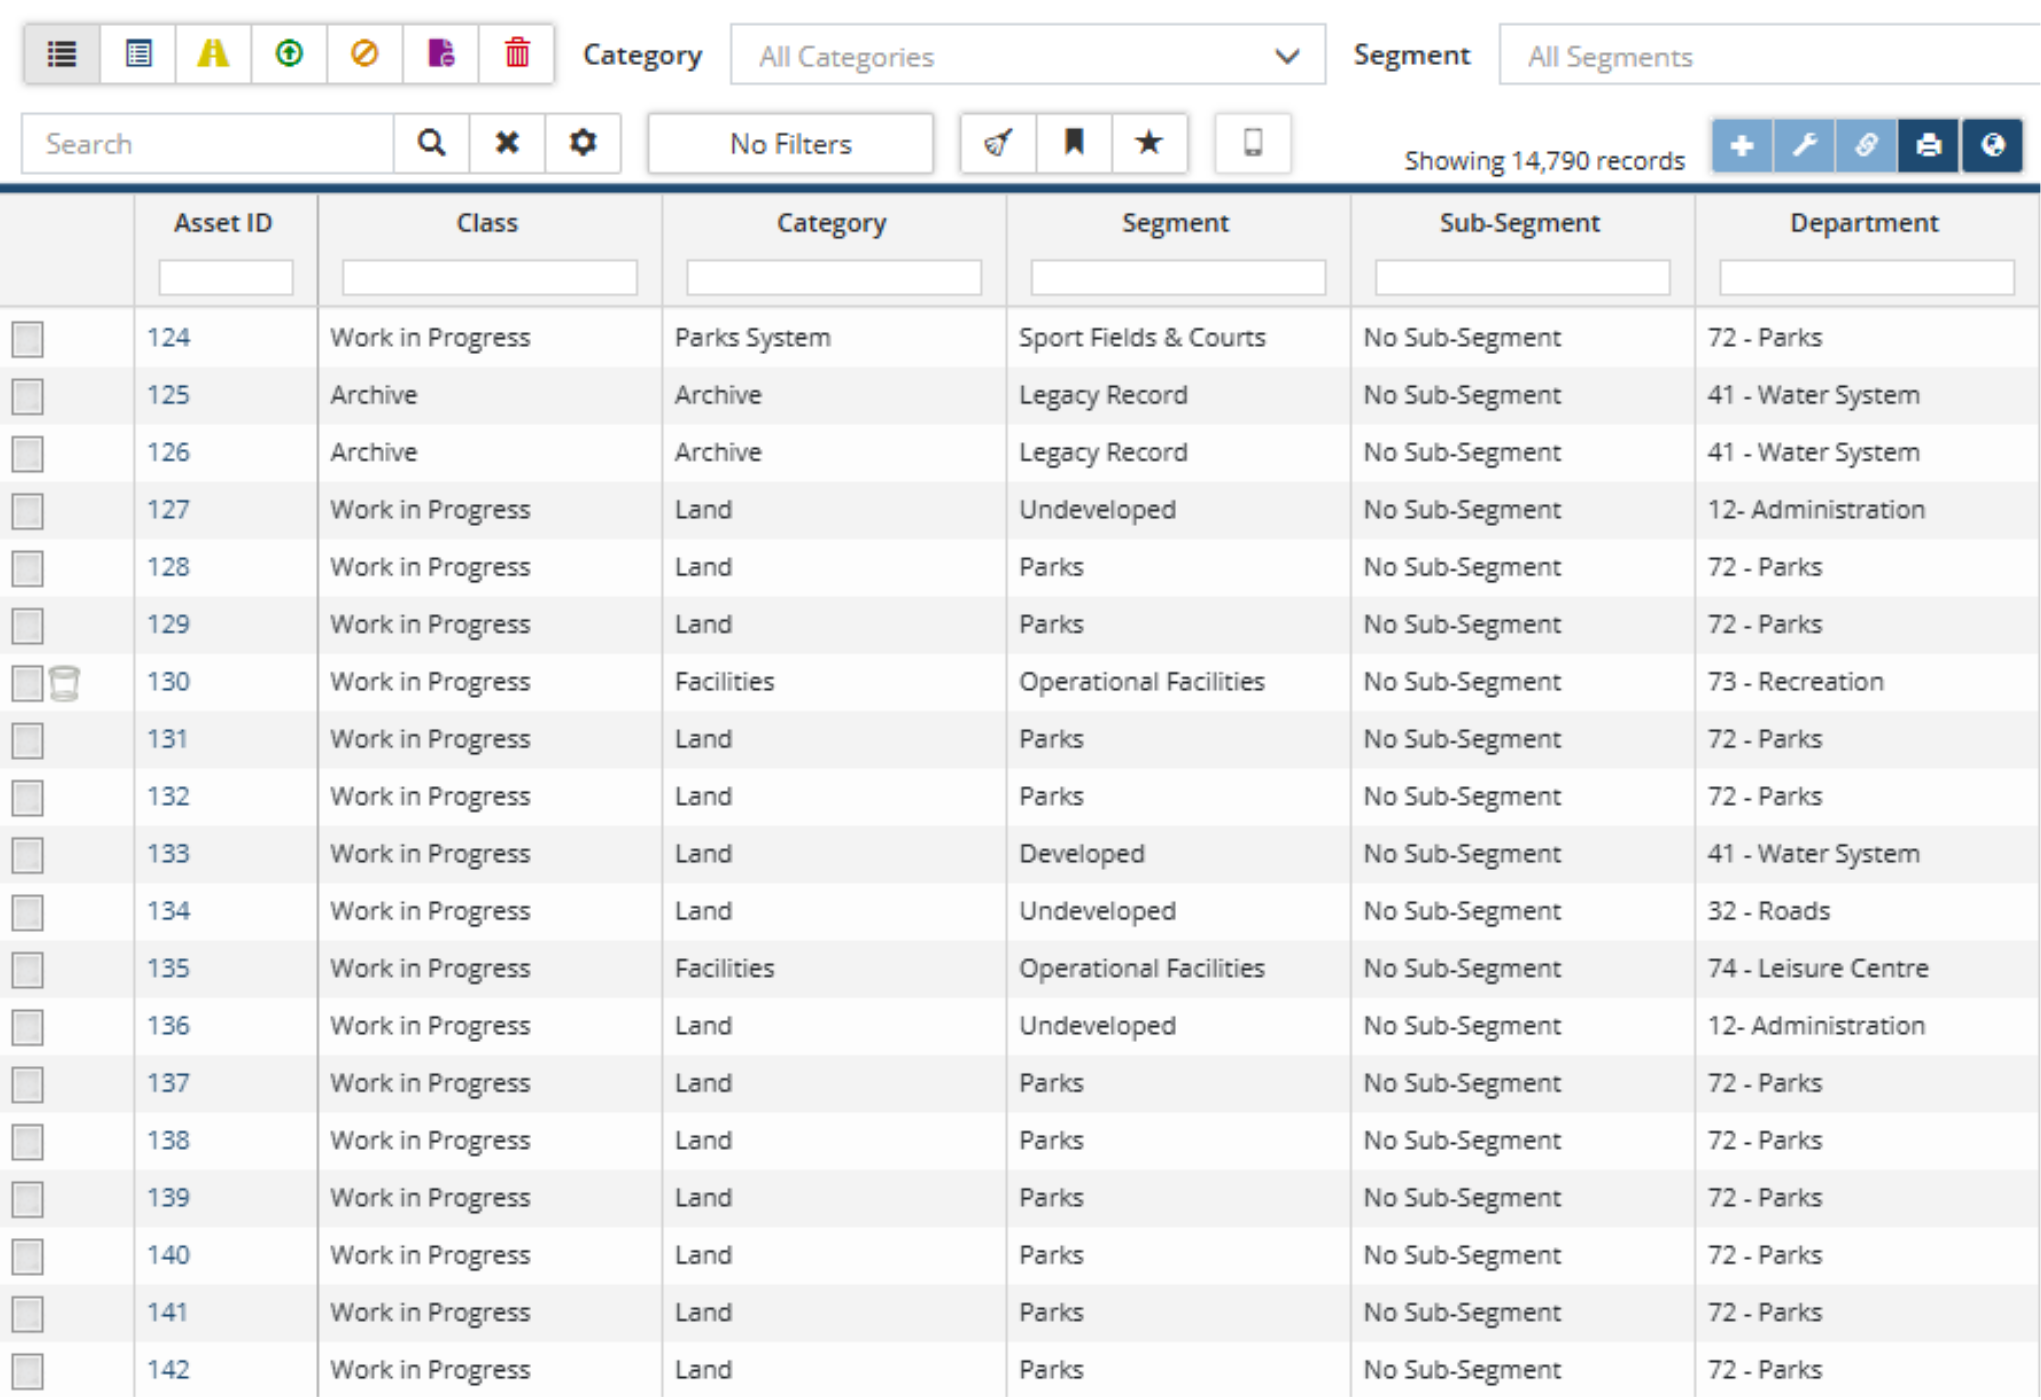The width and height of the screenshot is (2041, 1400).
Task: Click into the Search text field
Action: tap(208, 143)
